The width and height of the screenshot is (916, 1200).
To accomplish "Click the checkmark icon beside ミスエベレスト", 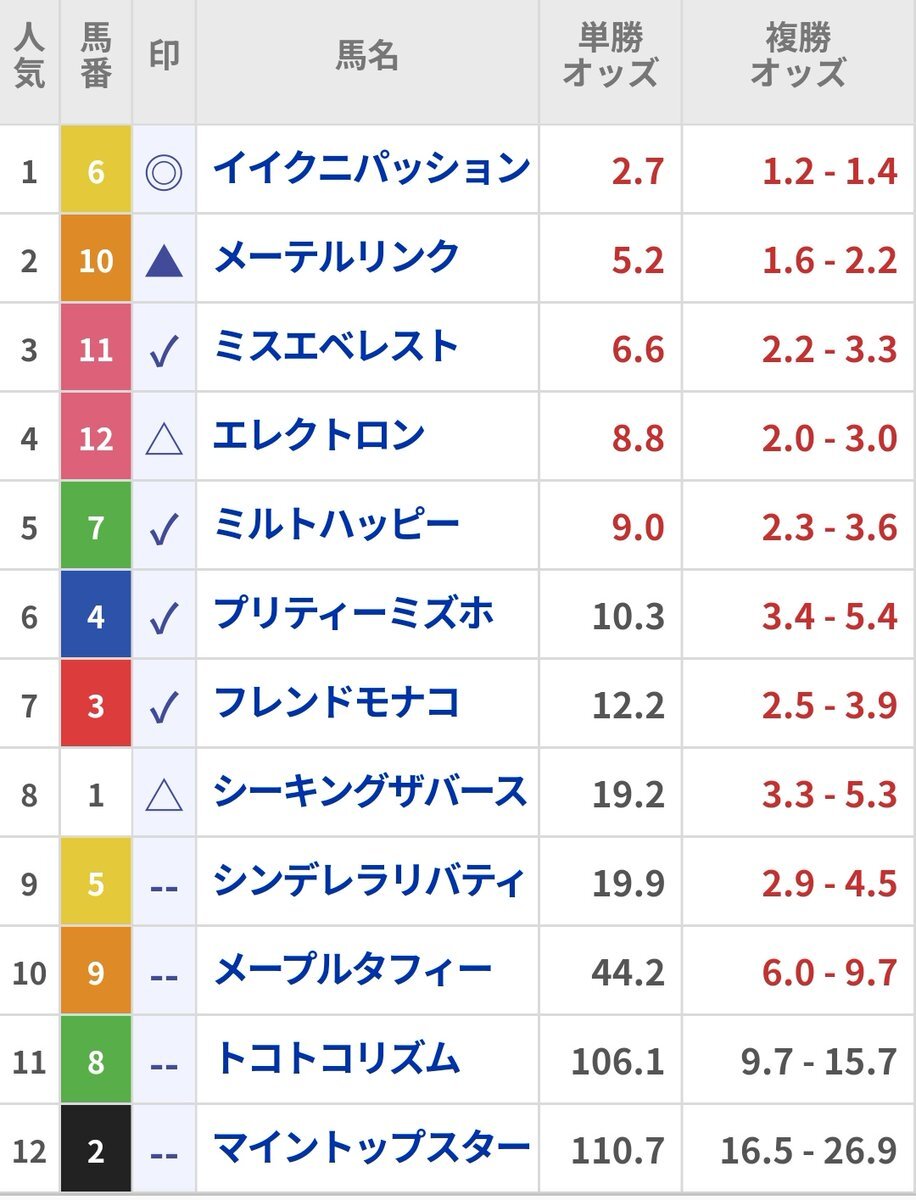I will pyautogui.click(x=164, y=352).
